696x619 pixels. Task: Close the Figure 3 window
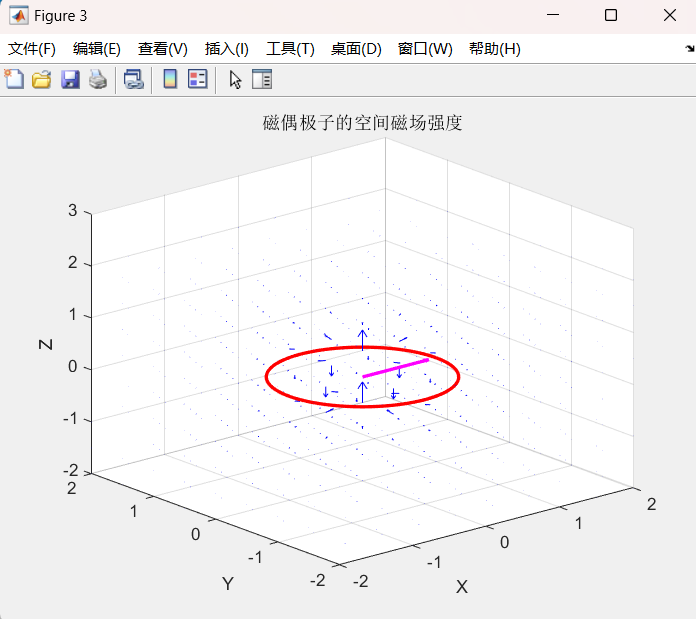click(670, 16)
